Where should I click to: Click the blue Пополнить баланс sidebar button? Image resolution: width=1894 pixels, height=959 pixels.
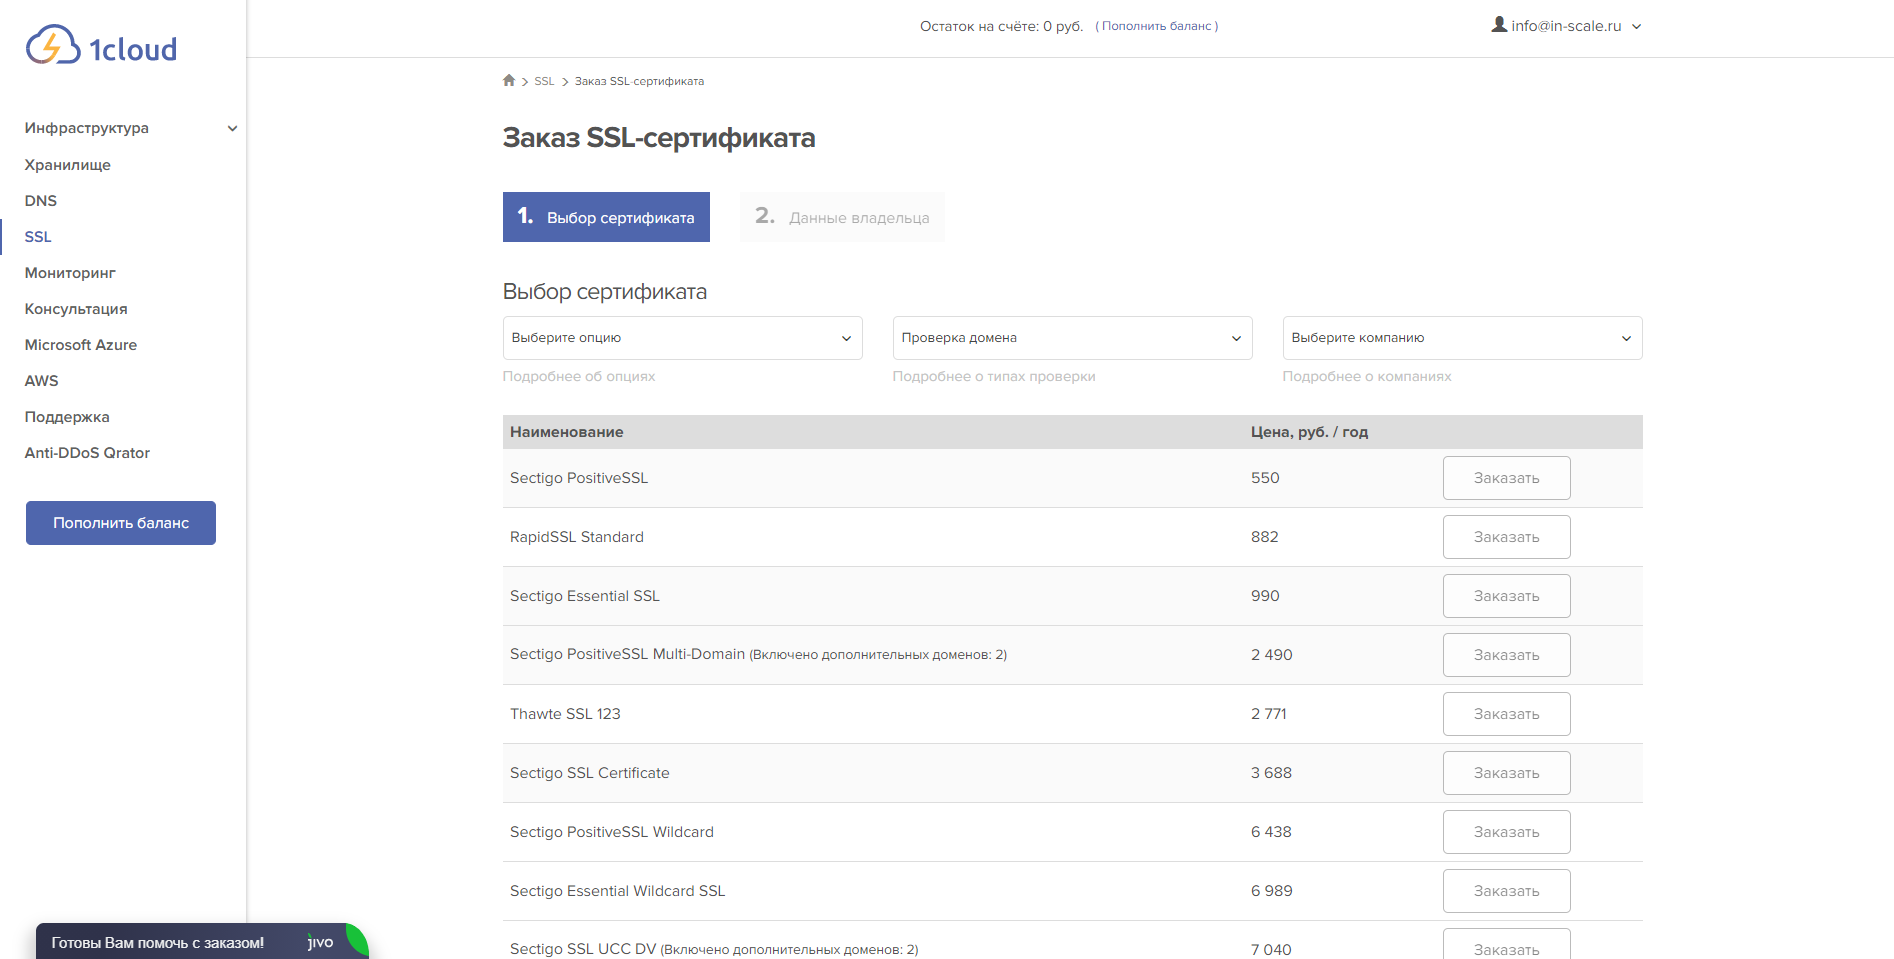click(x=121, y=523)
